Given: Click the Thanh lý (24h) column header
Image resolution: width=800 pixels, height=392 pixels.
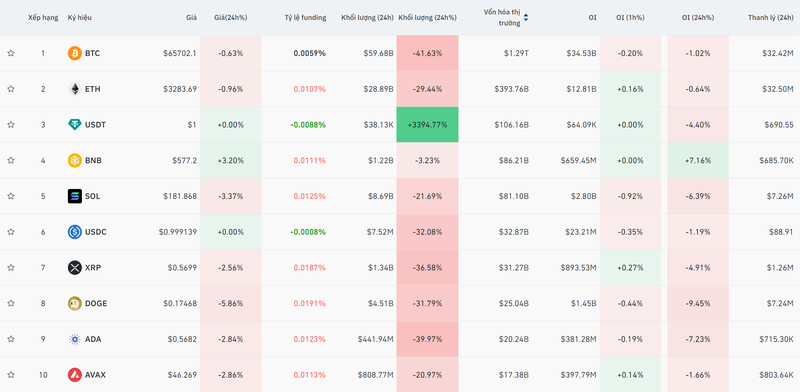Looking at the screenshot, I should (770, 18).
